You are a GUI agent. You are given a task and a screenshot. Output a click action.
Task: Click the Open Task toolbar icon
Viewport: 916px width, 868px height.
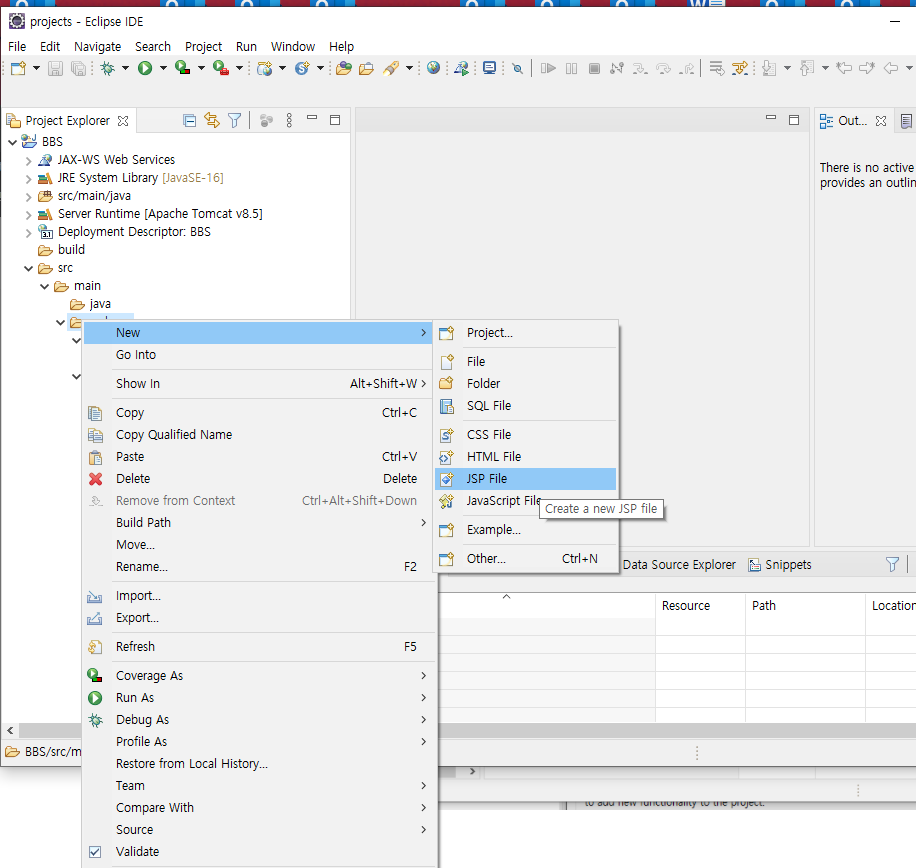click(366, 68)
